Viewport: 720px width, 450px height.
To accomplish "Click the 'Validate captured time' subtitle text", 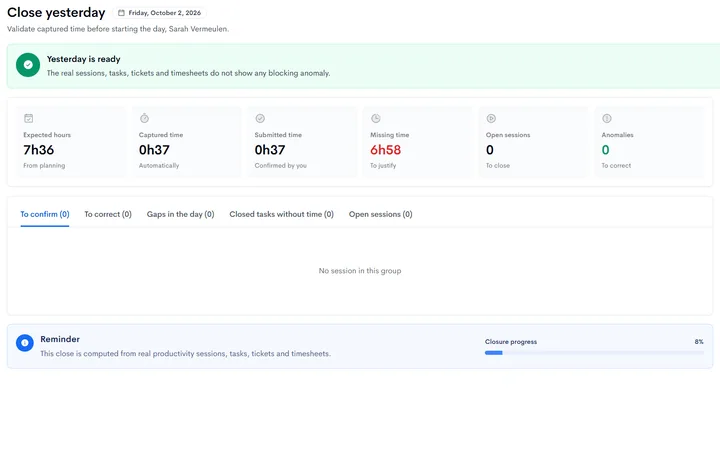I will pyautogui.click(x=118, y=29).
